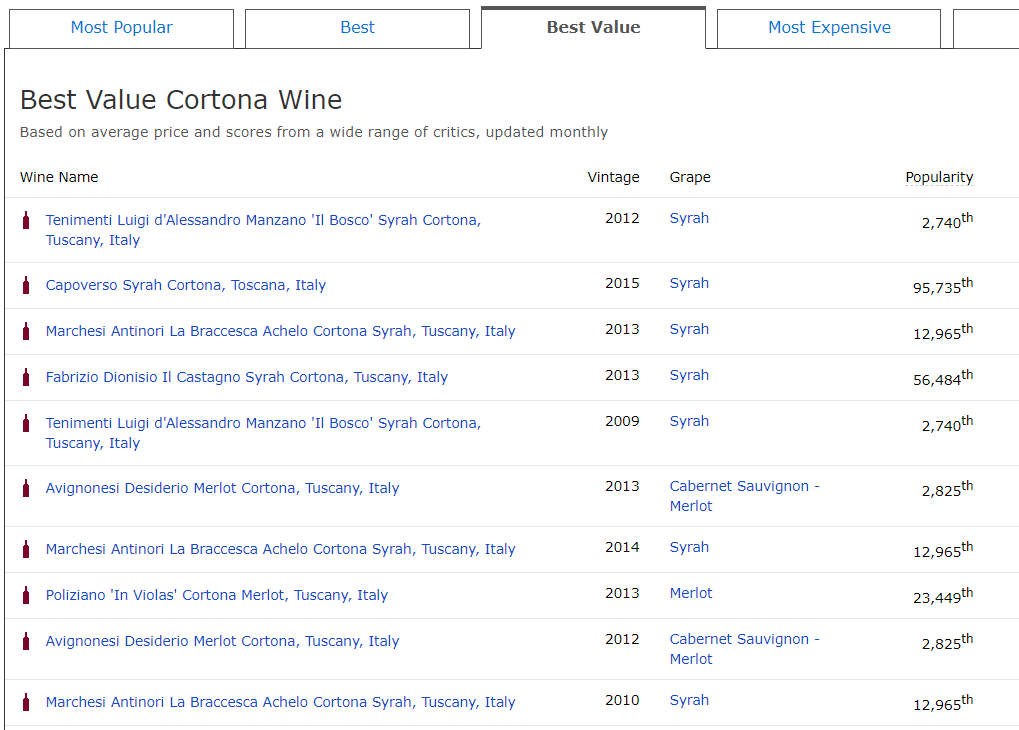The image size is (1019, 730).
Task: Click the Syrah grape link in Capoverso row
Action: pos(689,284)
